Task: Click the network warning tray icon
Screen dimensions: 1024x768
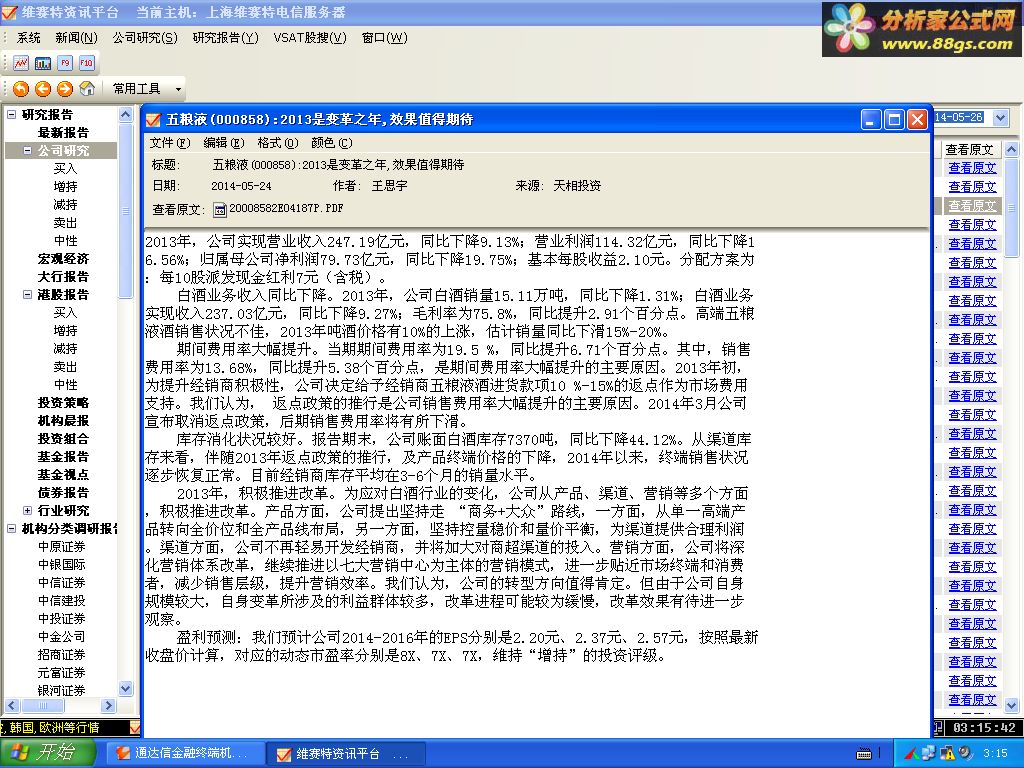Action: pyautogui.click(x=947, y=753)
